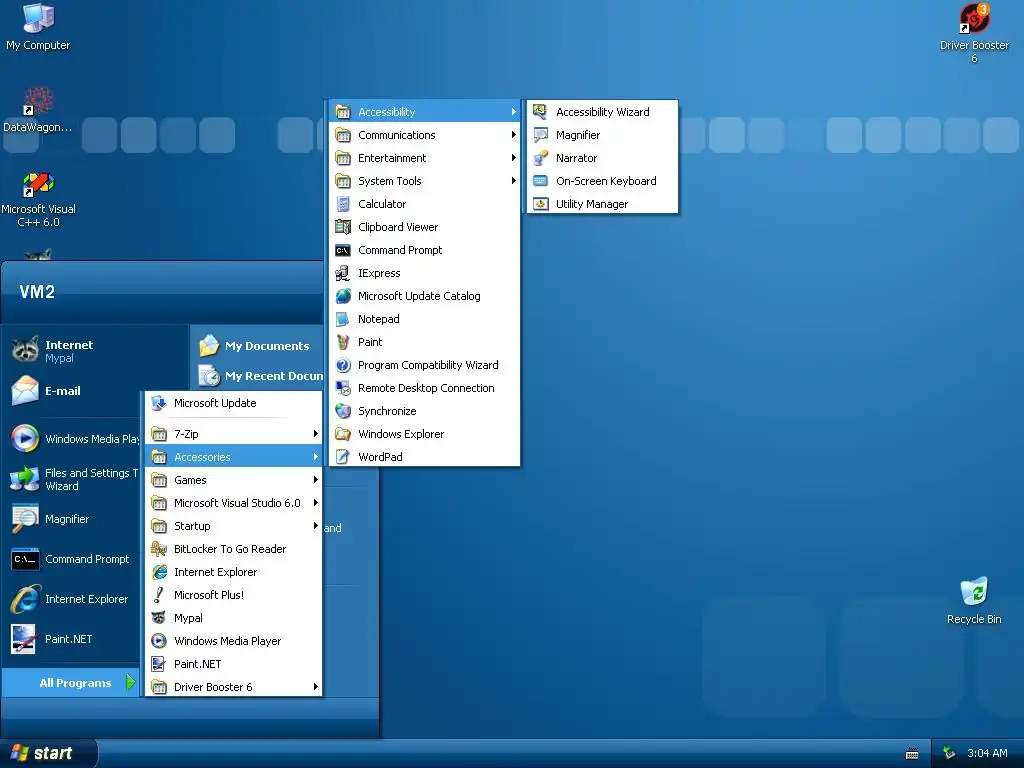Select the Accessories folder in All Programs

point(234,456)
